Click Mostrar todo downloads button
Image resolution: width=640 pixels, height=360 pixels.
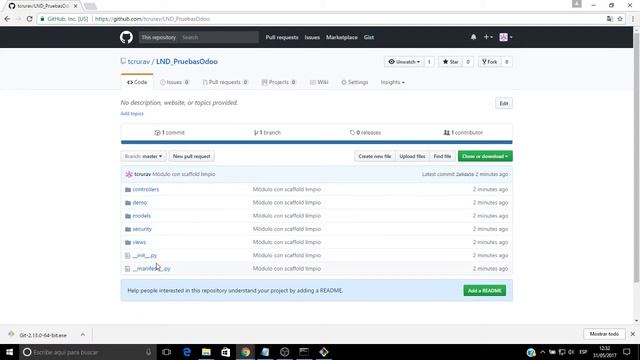click(604, 334)
